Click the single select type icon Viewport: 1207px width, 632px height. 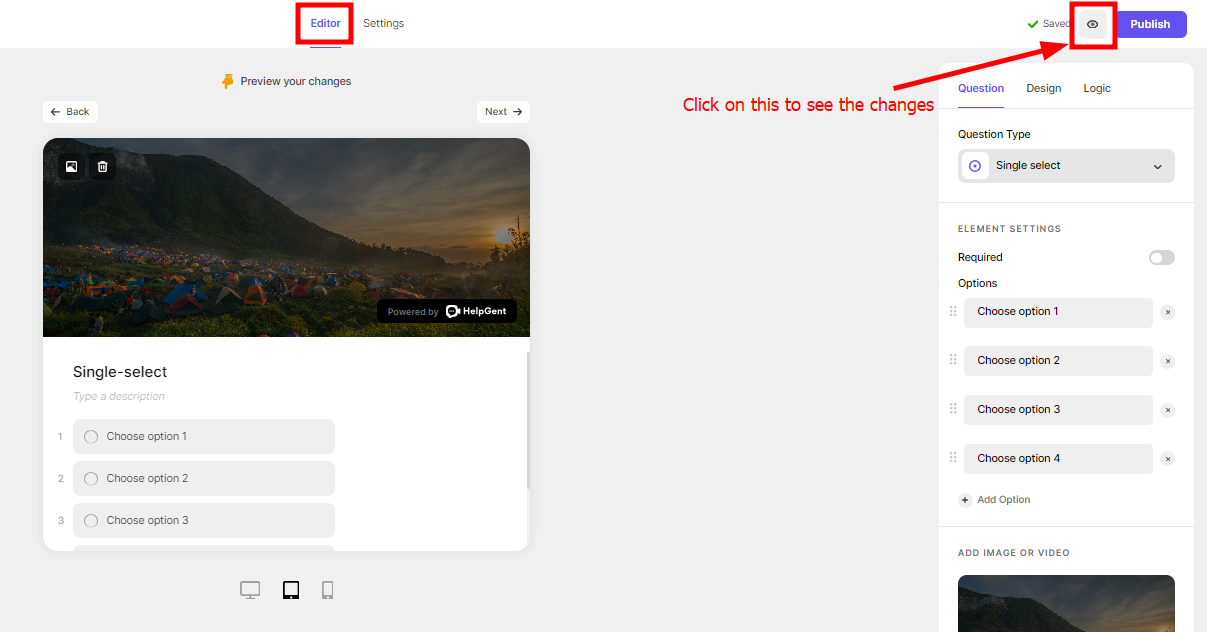tap(975, 166)
